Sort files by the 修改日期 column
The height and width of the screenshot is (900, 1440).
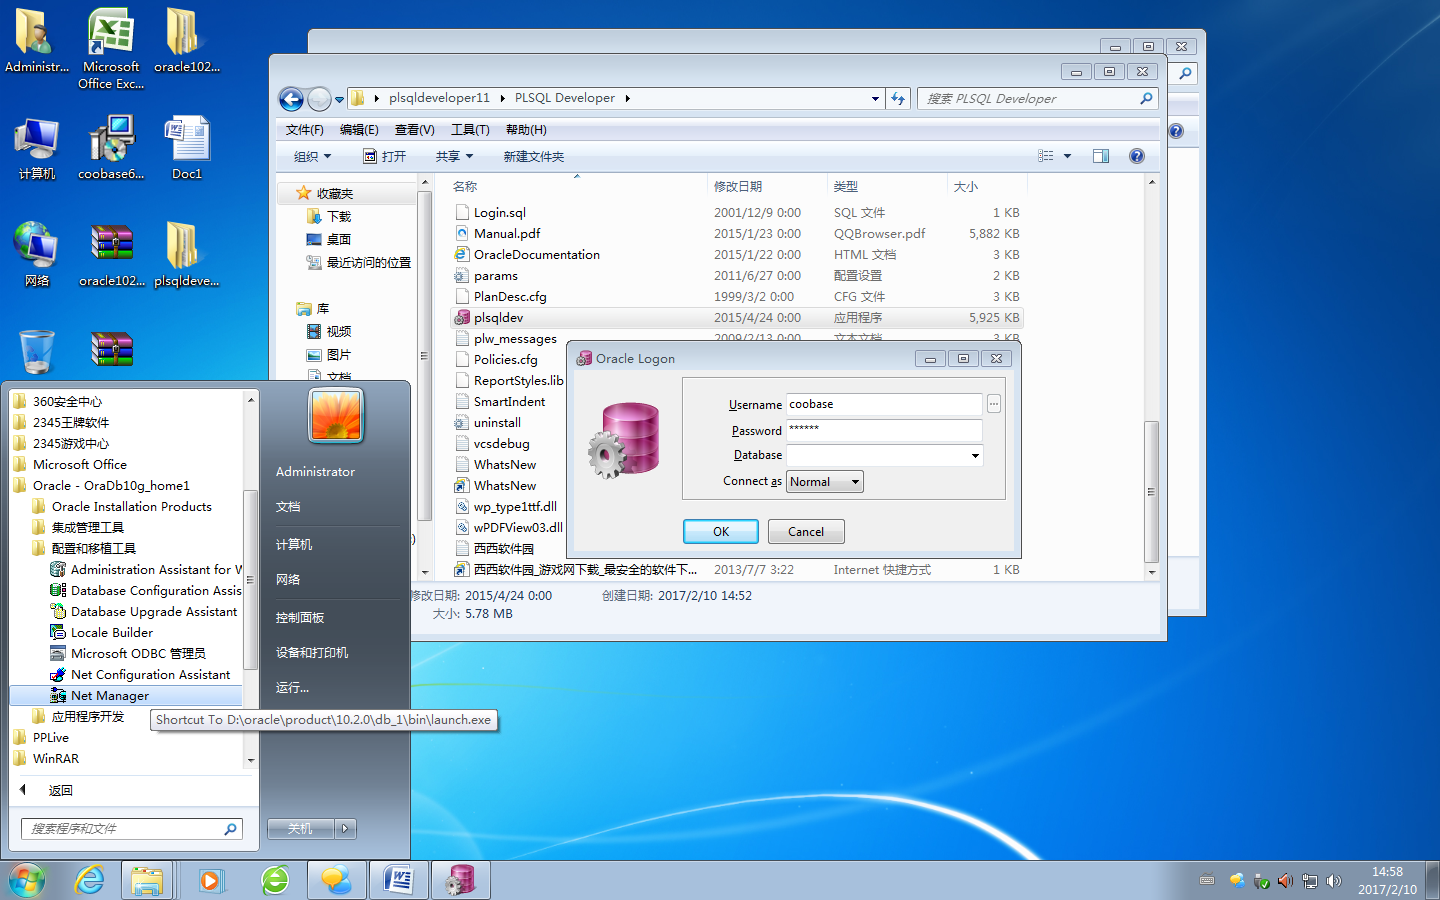768,186
